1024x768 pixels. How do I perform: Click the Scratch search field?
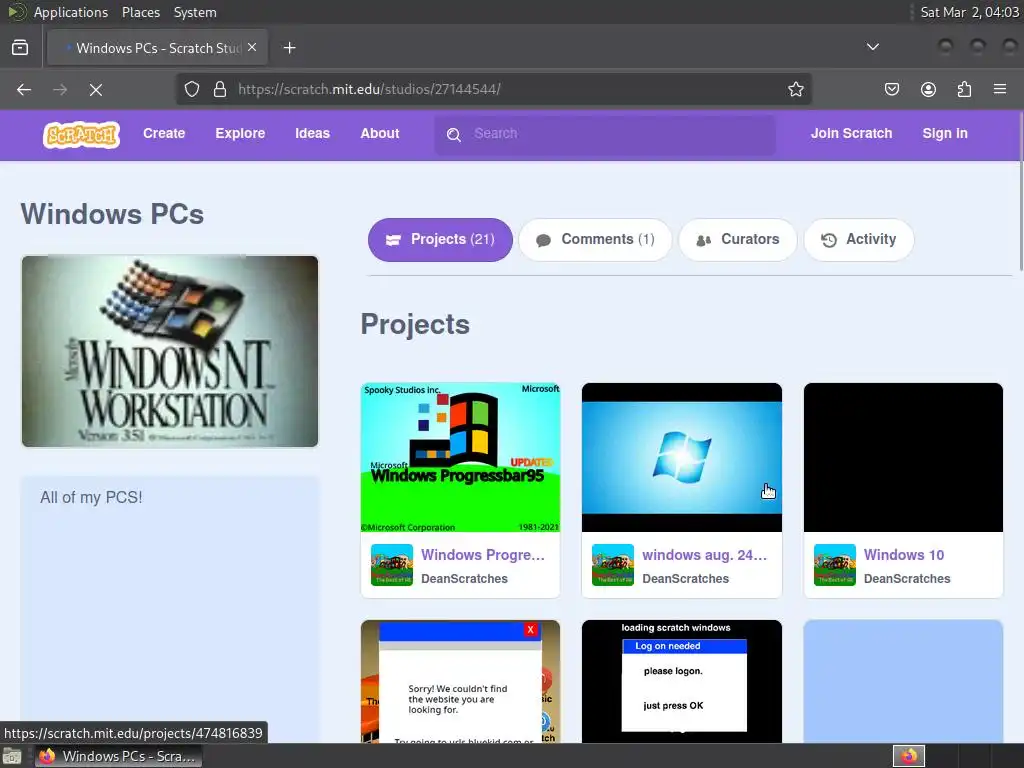tap(605, 135)
